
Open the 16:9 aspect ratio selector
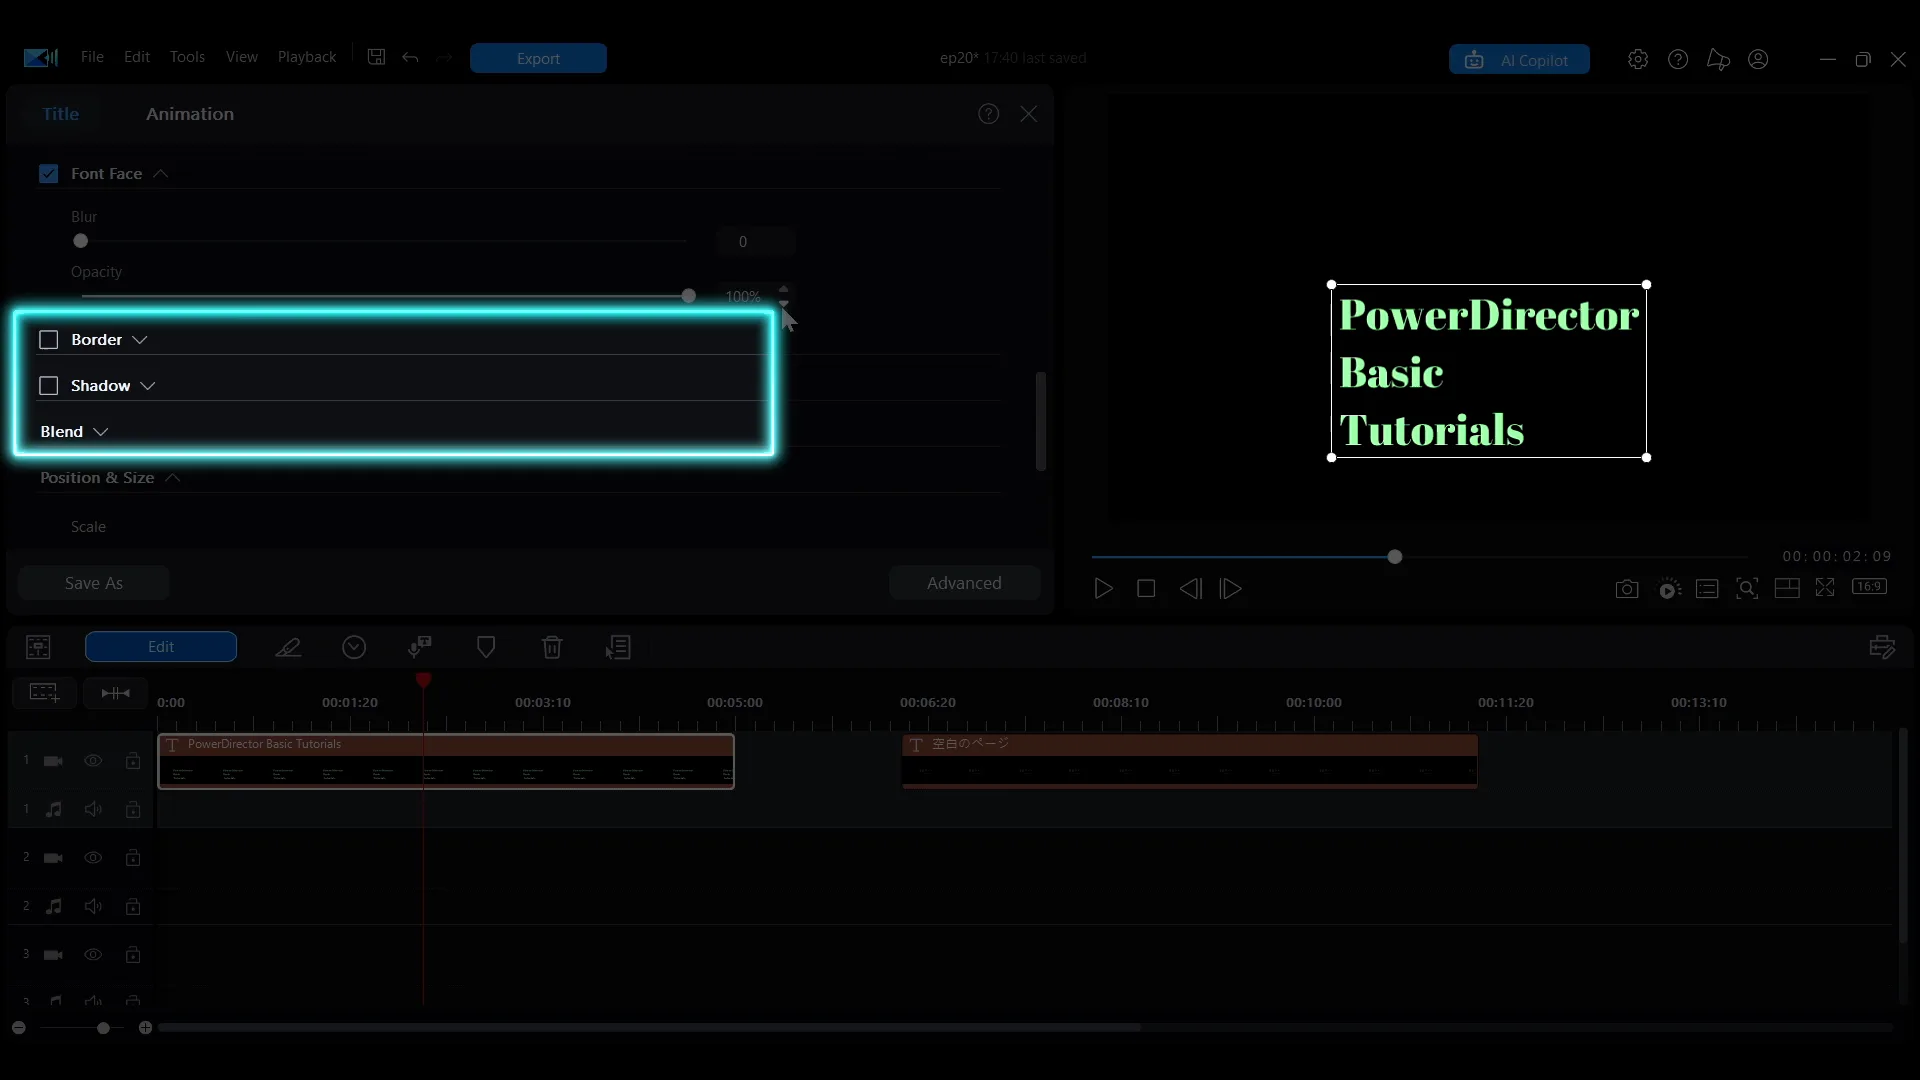click(x=1869, y=586)
